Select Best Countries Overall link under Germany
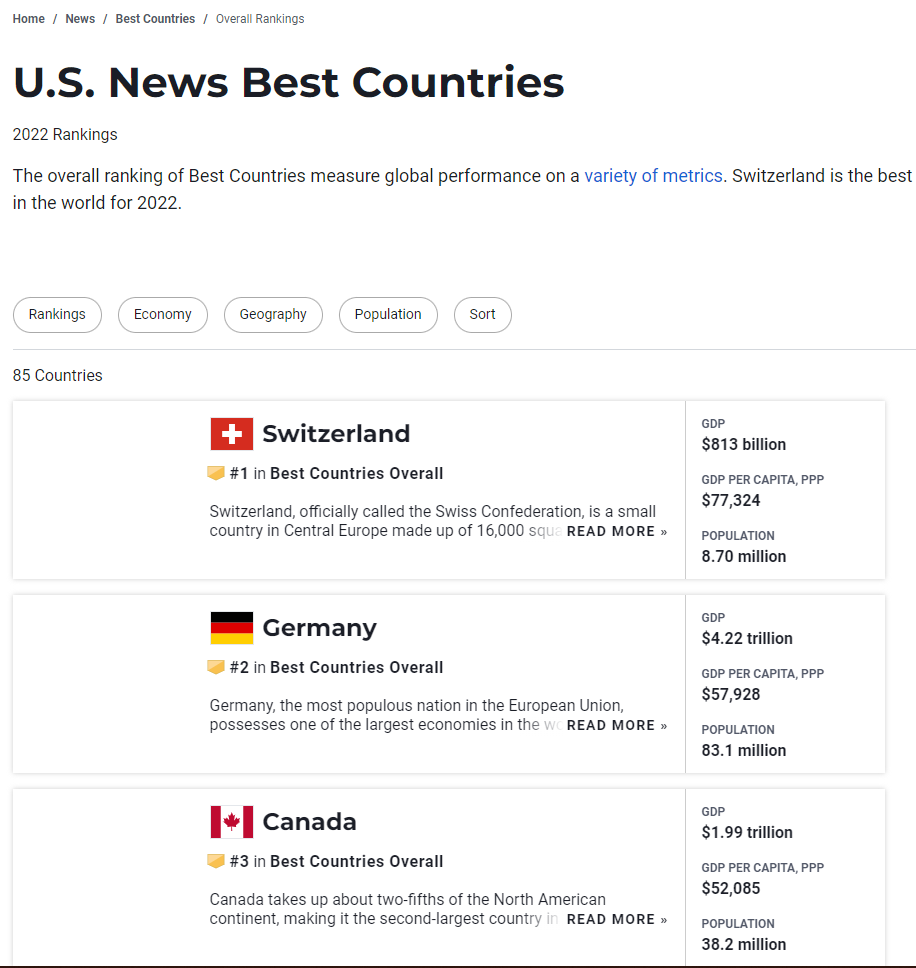The image size is (916, 968). click(356, 667)
